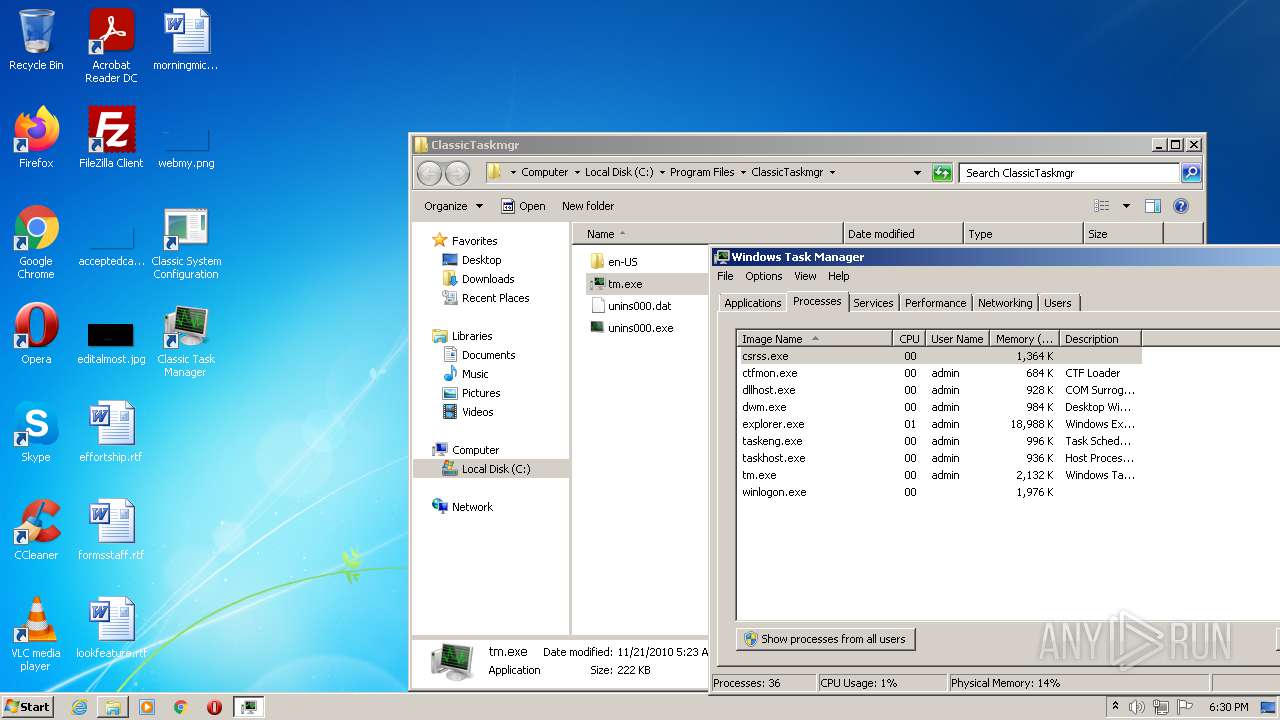Open Google Chrome desktop shortcut
The height and width of the screenshot is (720, 1280).
(36, 242)
